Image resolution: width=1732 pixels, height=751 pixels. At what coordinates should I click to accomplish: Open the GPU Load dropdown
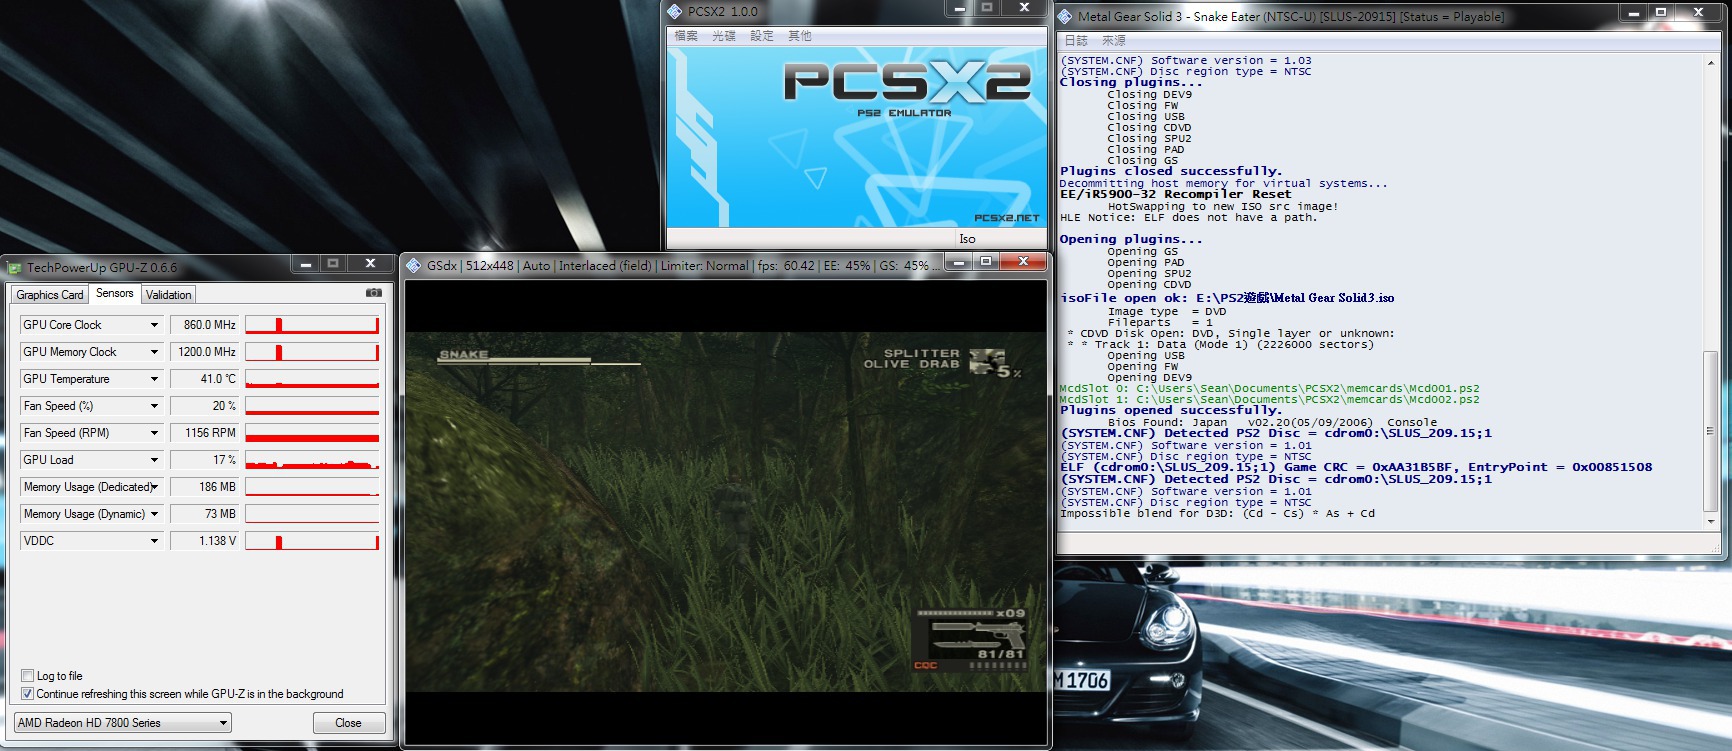pos(154,460)
